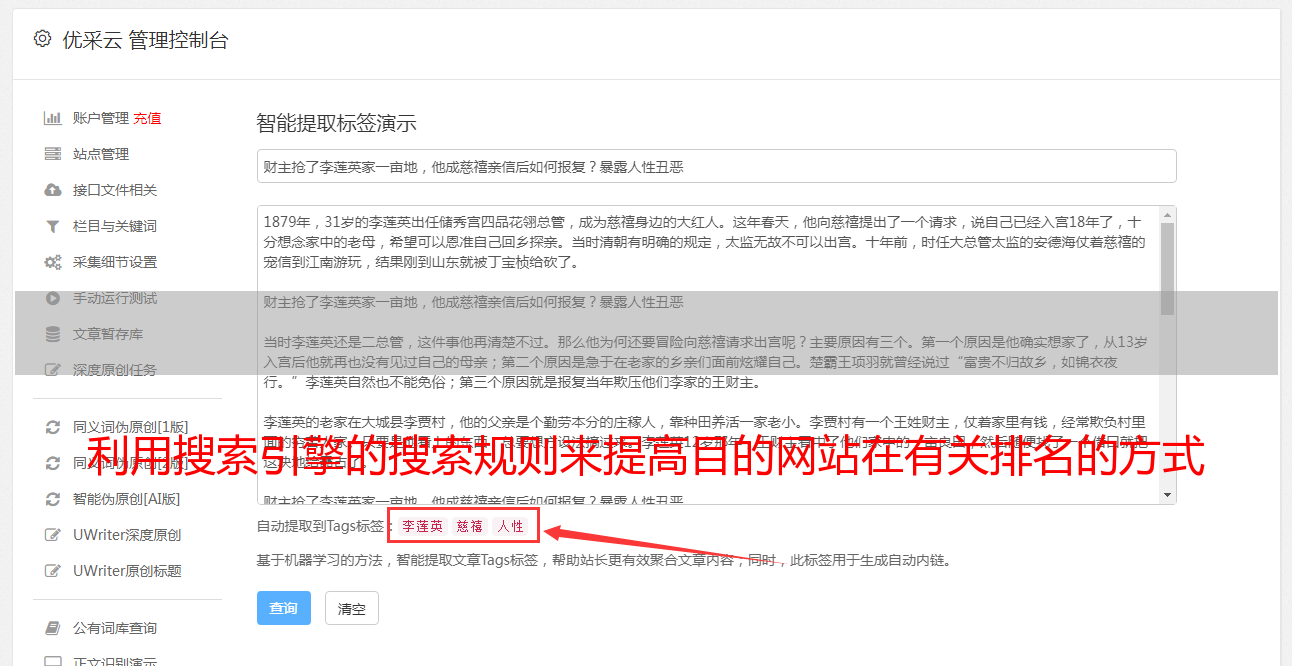
Task: Click the 清空 button
Action: click(352, 608)
